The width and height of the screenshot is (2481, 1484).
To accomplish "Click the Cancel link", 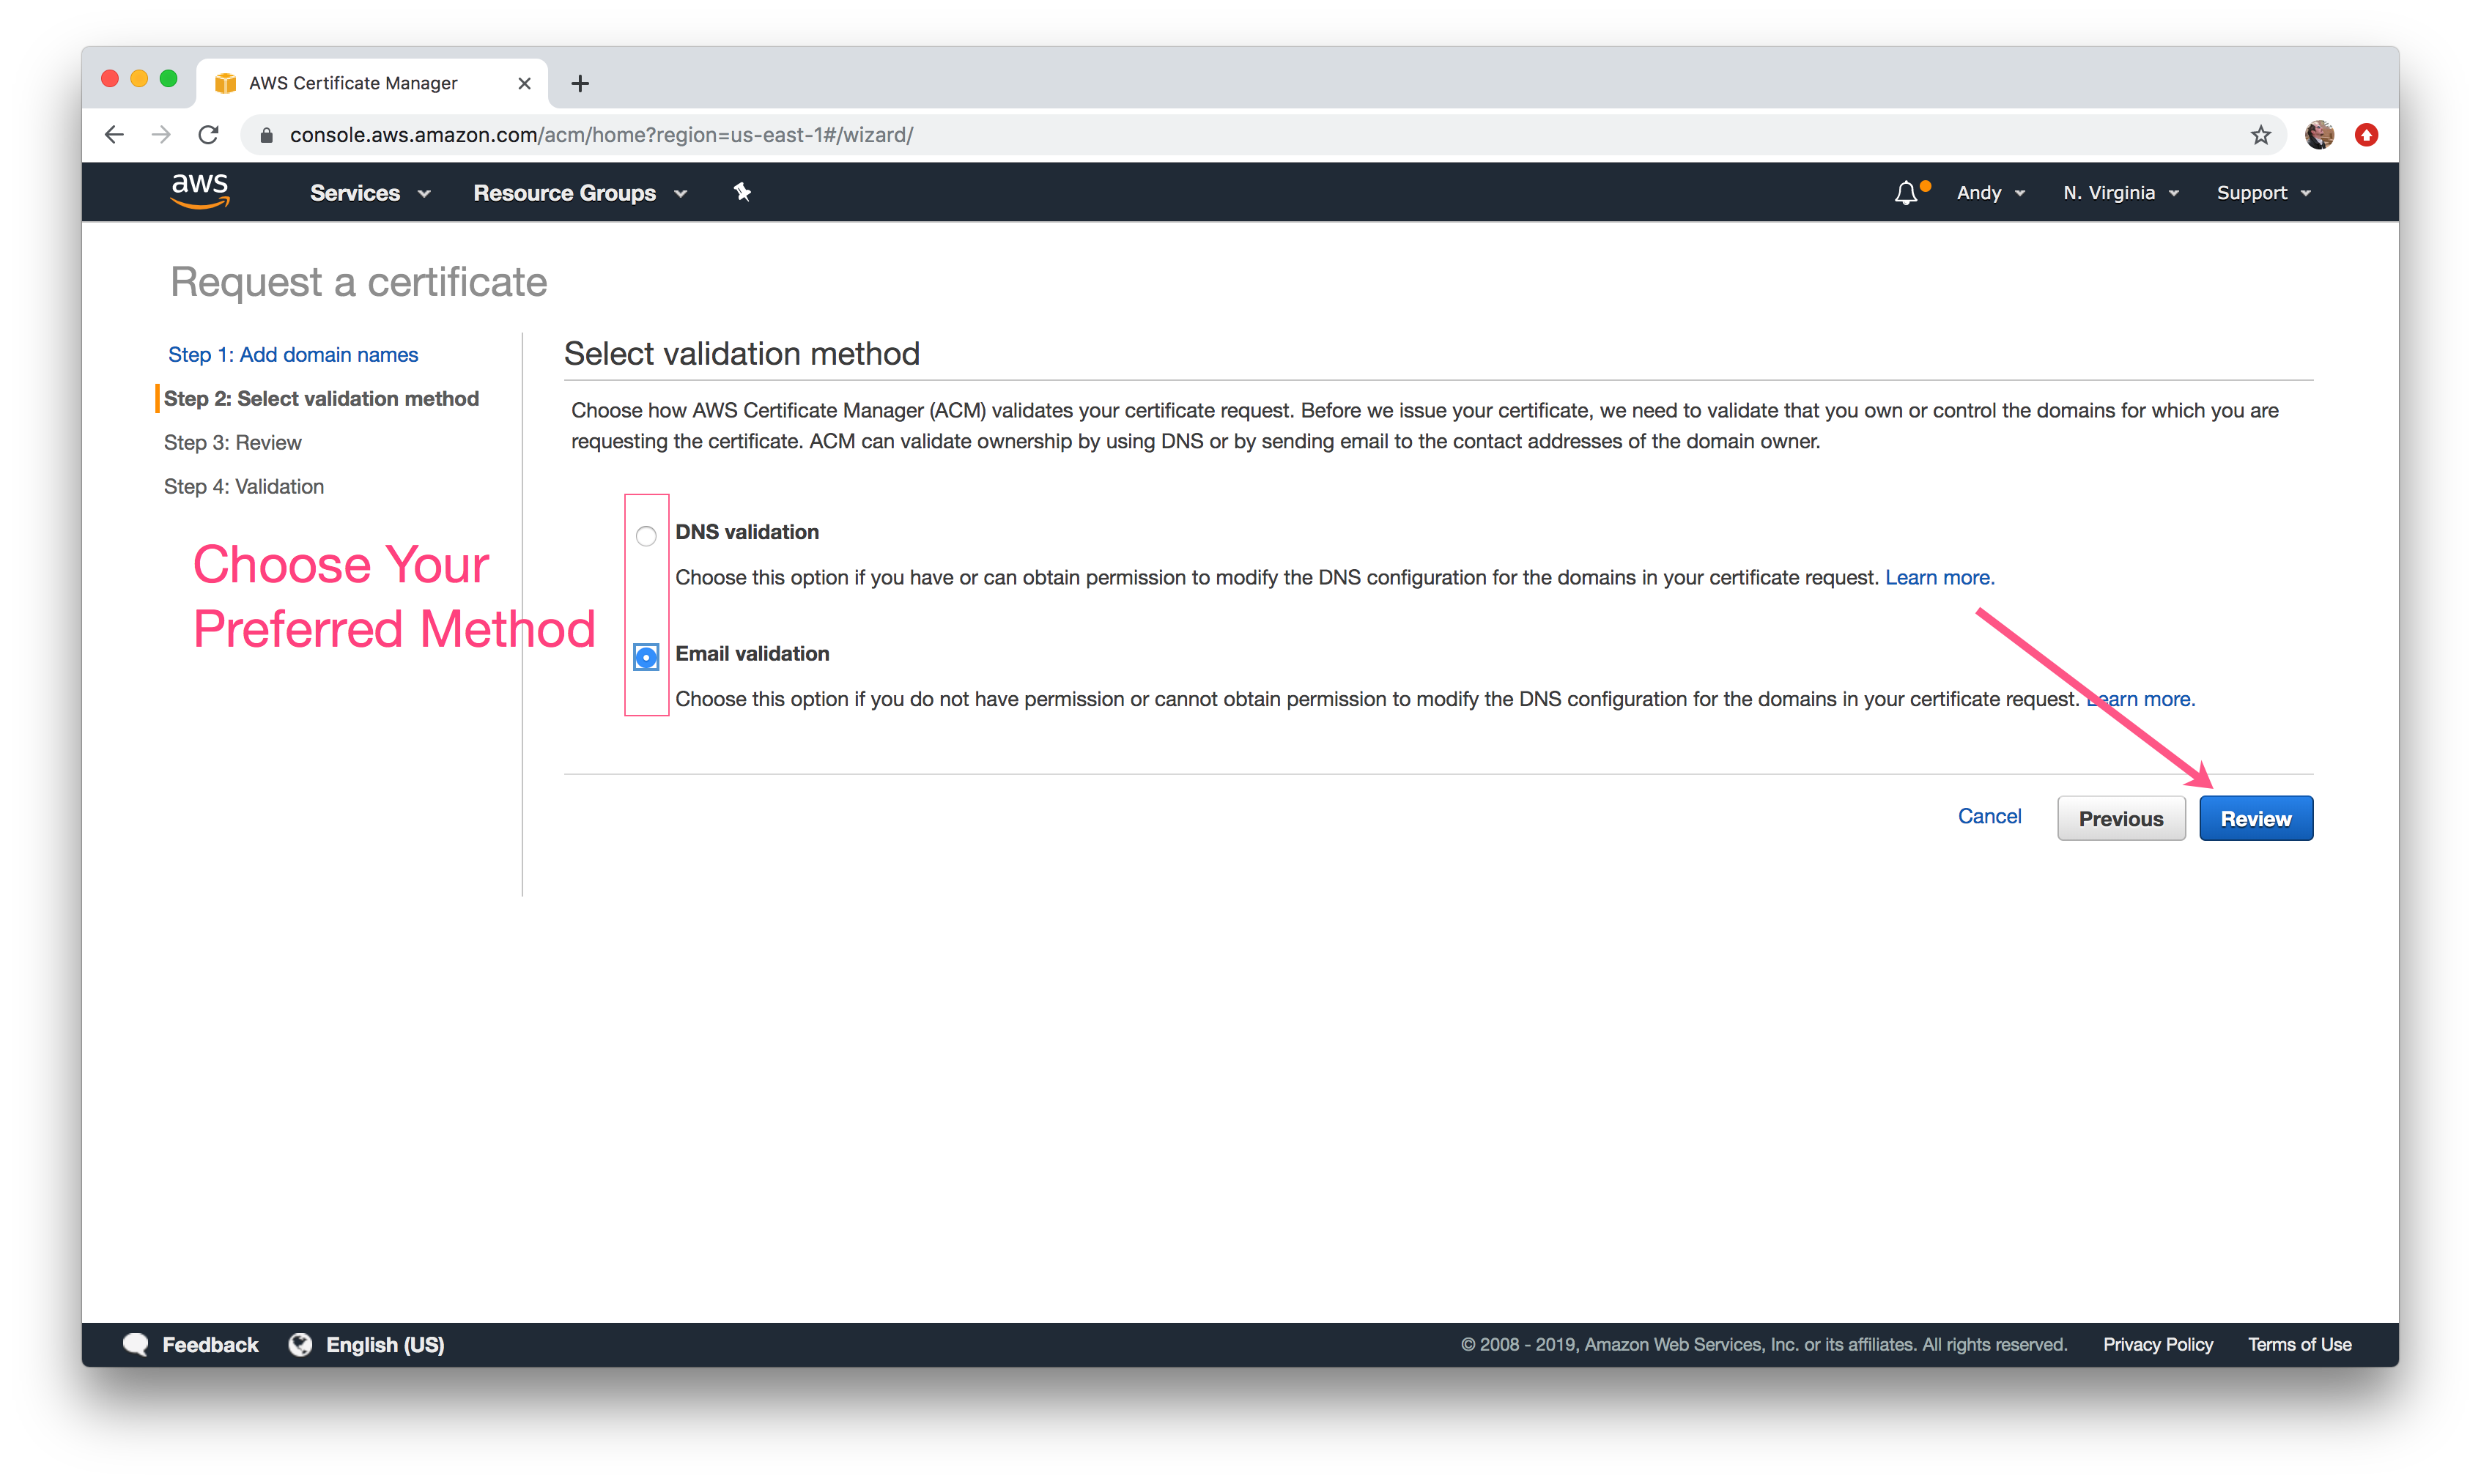I will point(1989,816).
